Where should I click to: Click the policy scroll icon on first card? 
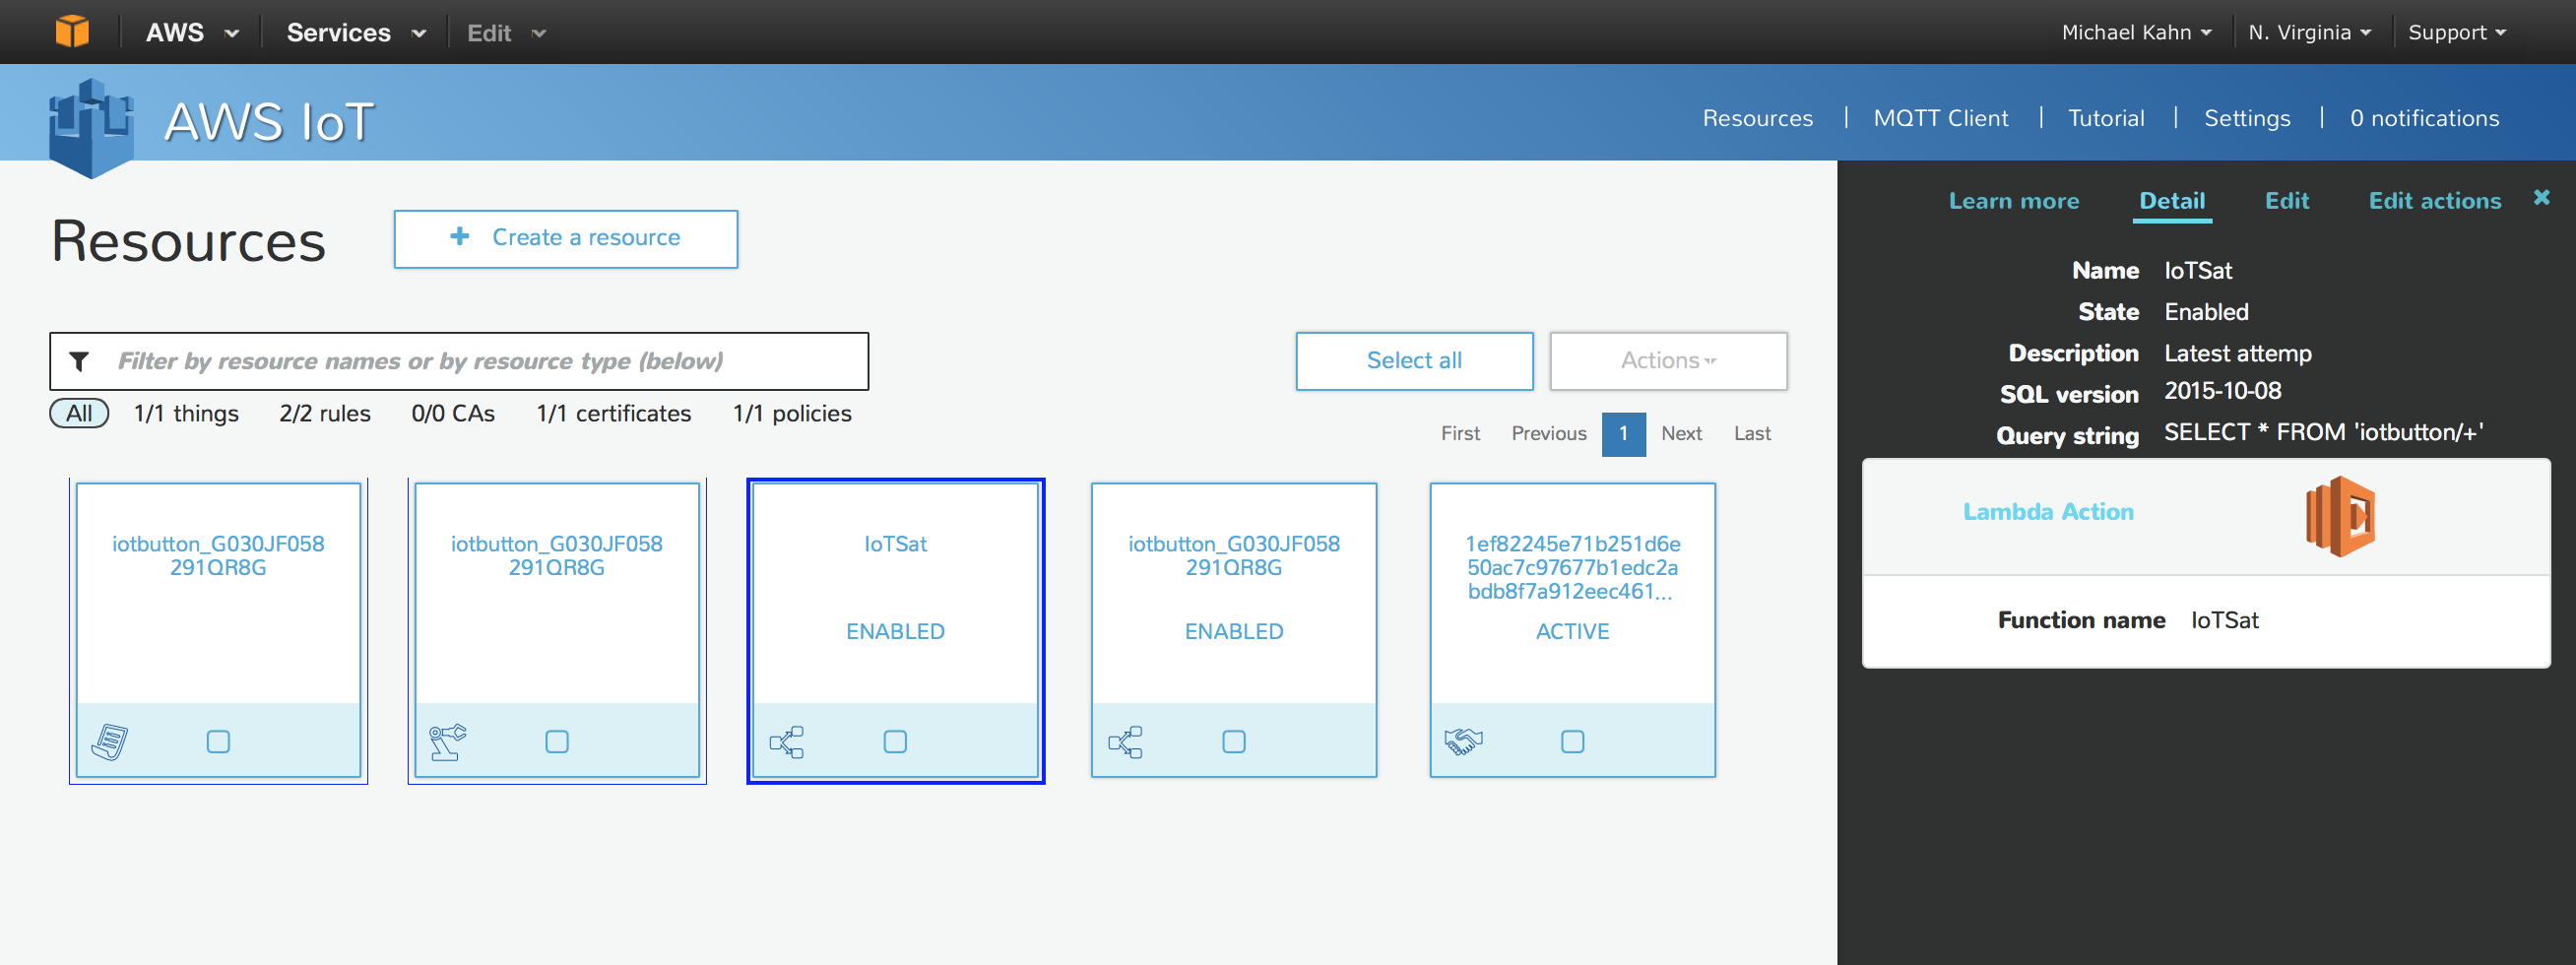point(110,742)
